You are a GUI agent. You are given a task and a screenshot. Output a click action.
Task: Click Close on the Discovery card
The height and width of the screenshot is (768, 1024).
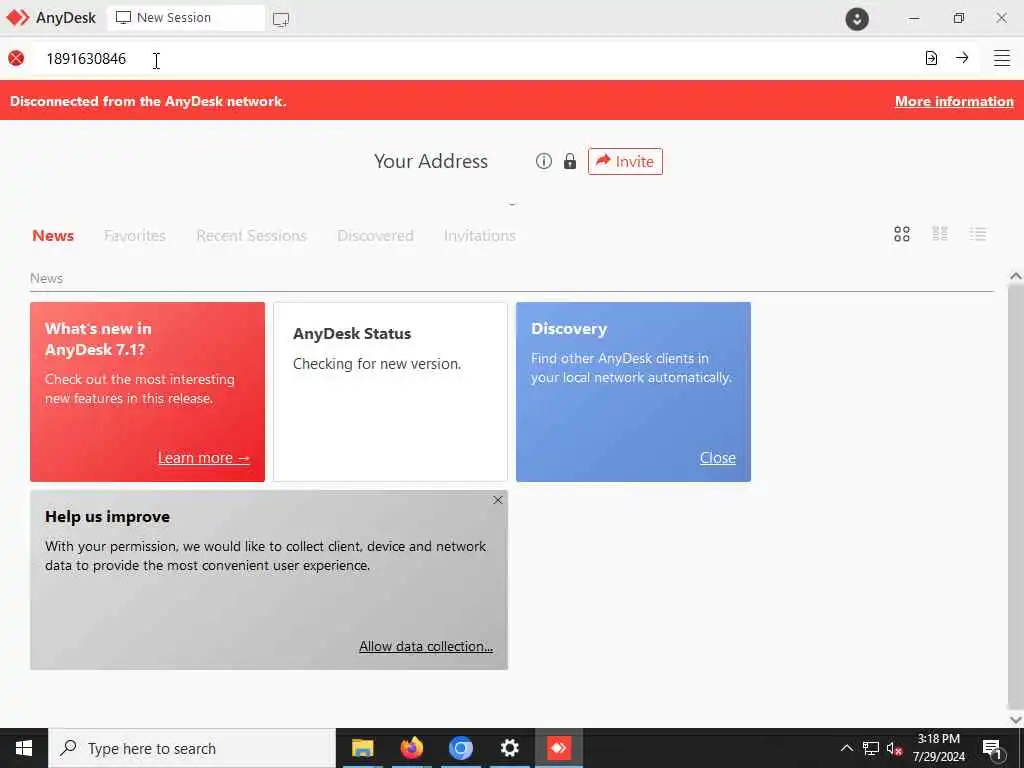tap(718, 458)
